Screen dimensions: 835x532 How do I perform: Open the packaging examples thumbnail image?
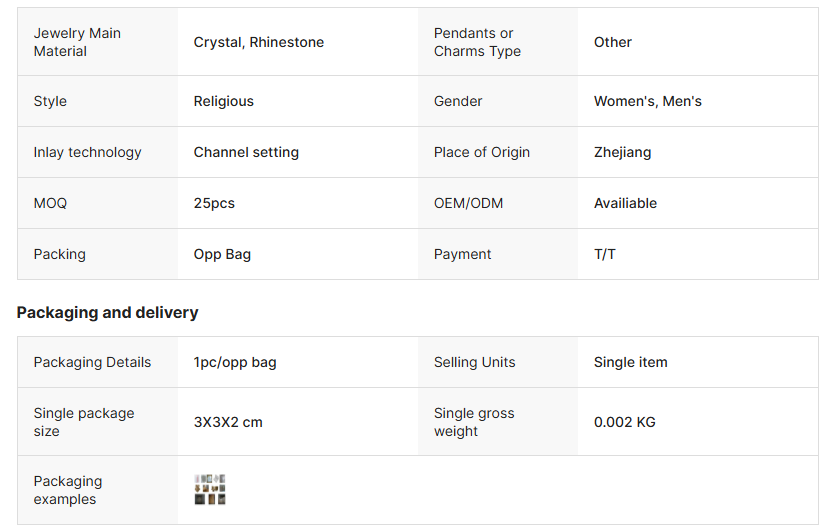click(210, 490)
